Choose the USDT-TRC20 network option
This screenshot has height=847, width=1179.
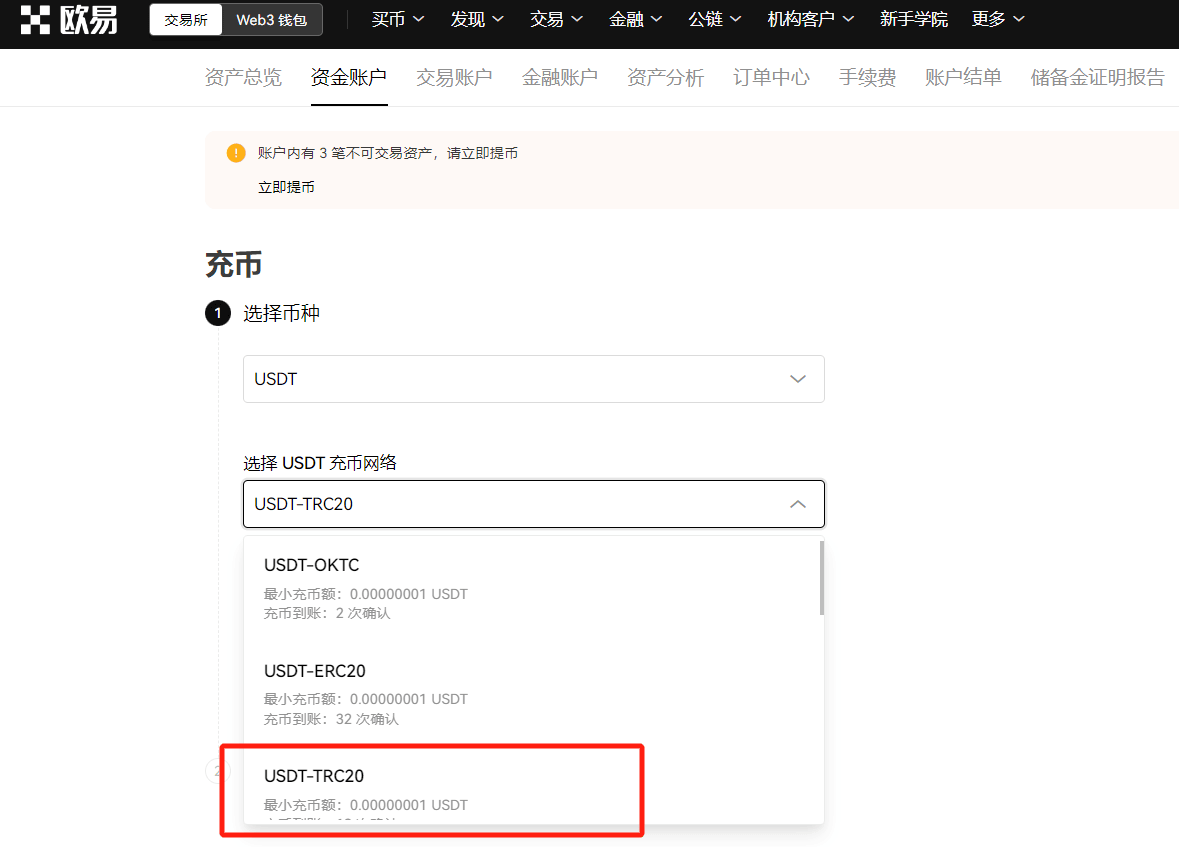click(x=533, y=792)
